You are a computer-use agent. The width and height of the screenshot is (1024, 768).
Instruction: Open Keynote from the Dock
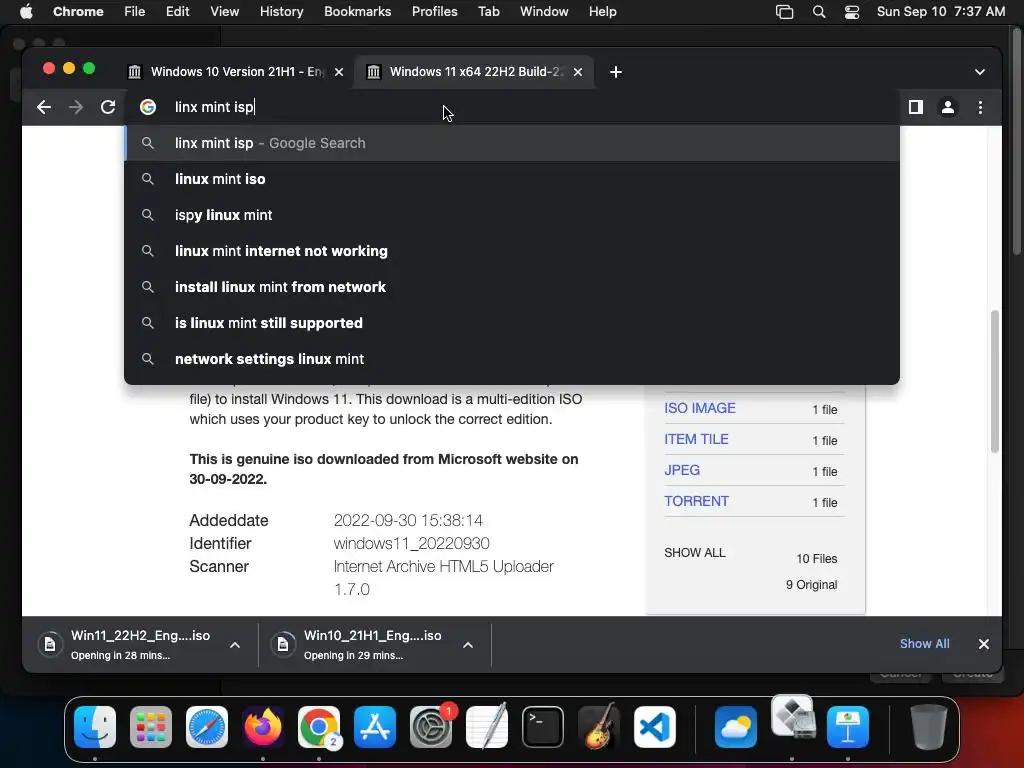pyautogui.click(x=848, y=727)
